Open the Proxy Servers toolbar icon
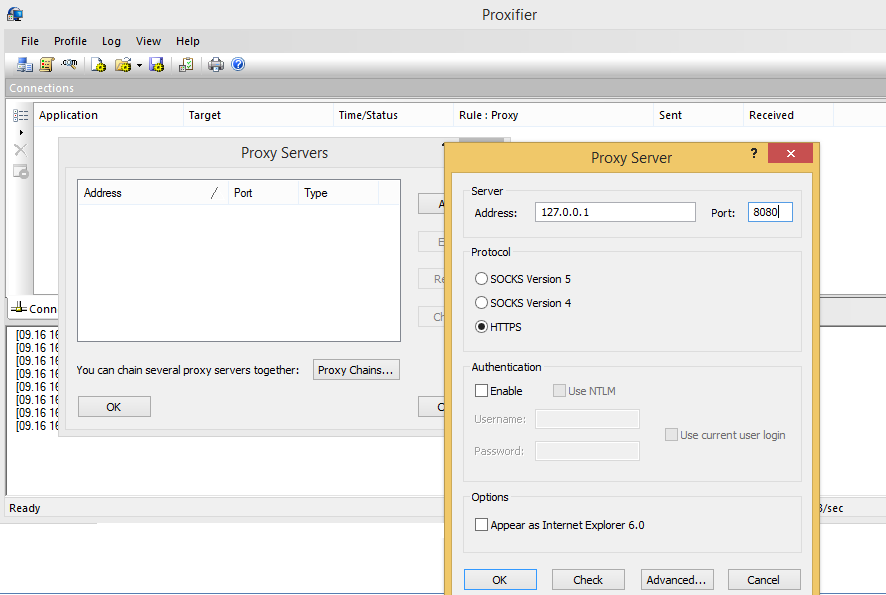Screen dimensions: 886x595 (24, 64)
